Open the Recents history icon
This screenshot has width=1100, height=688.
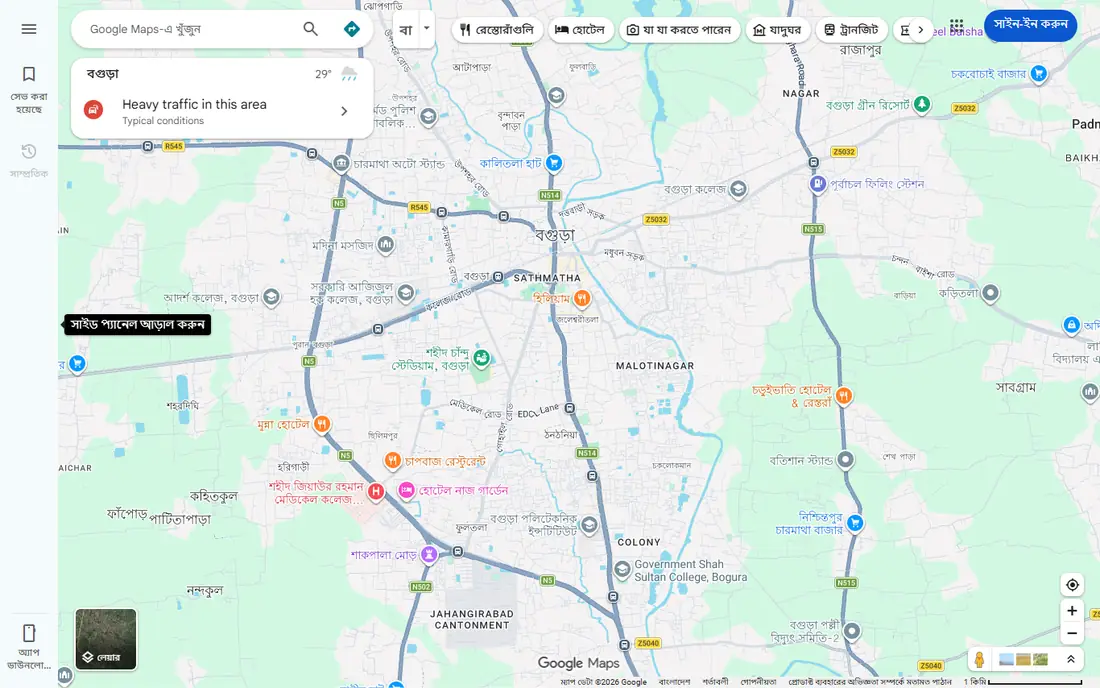(x=29, y=151)
